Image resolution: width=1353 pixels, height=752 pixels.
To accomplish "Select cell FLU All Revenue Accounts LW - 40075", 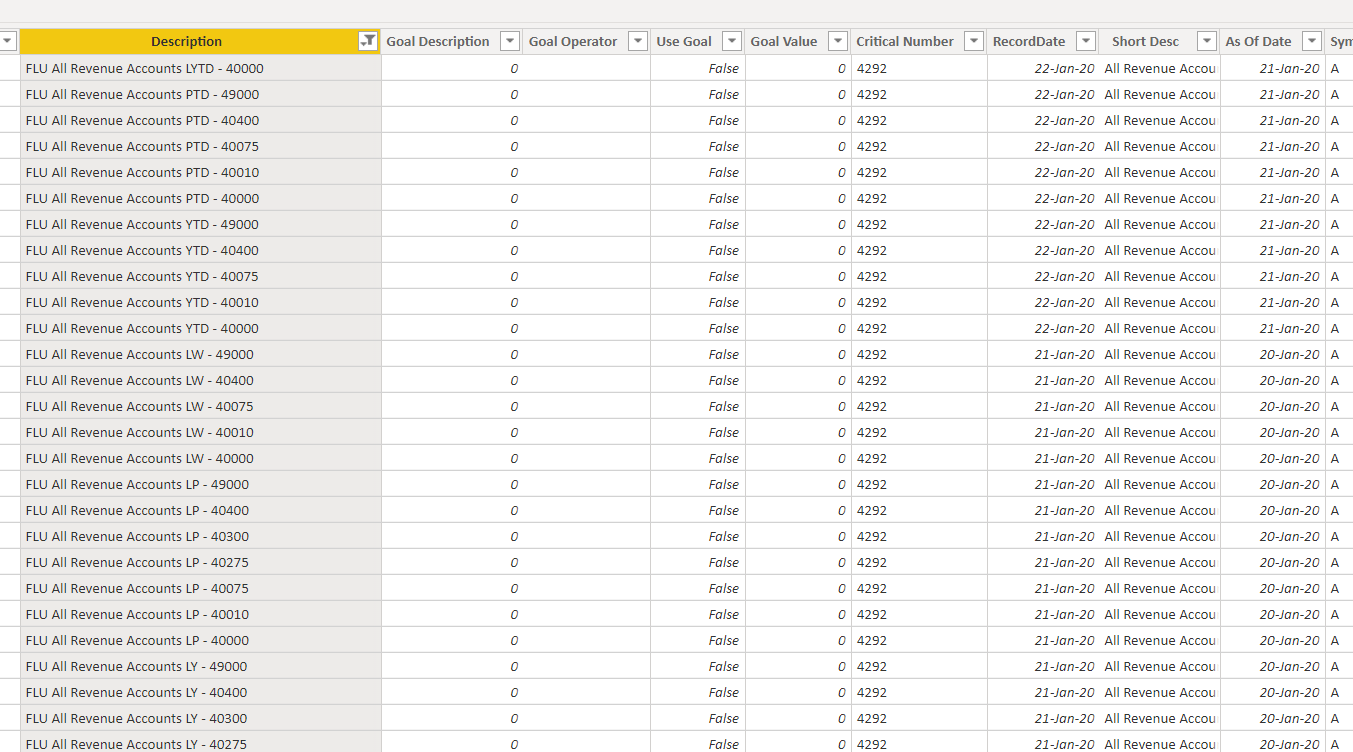I will coord(200,406).
